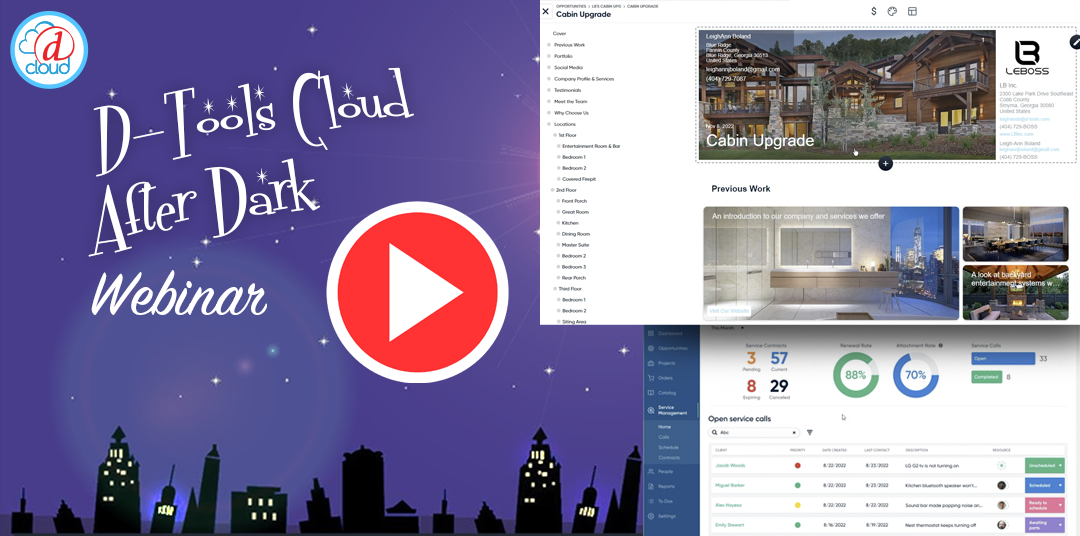Select Portfolio in the outline

coord(563,56)
